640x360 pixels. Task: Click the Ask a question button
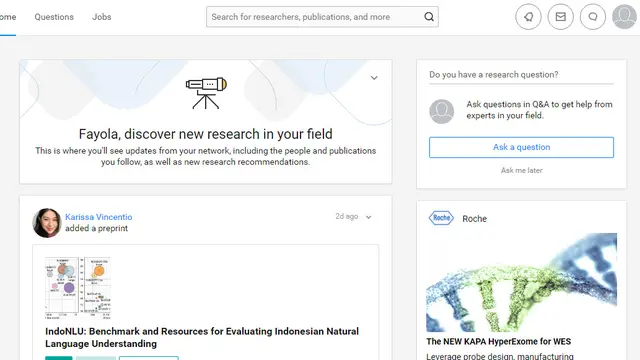(x=521, y=147)
